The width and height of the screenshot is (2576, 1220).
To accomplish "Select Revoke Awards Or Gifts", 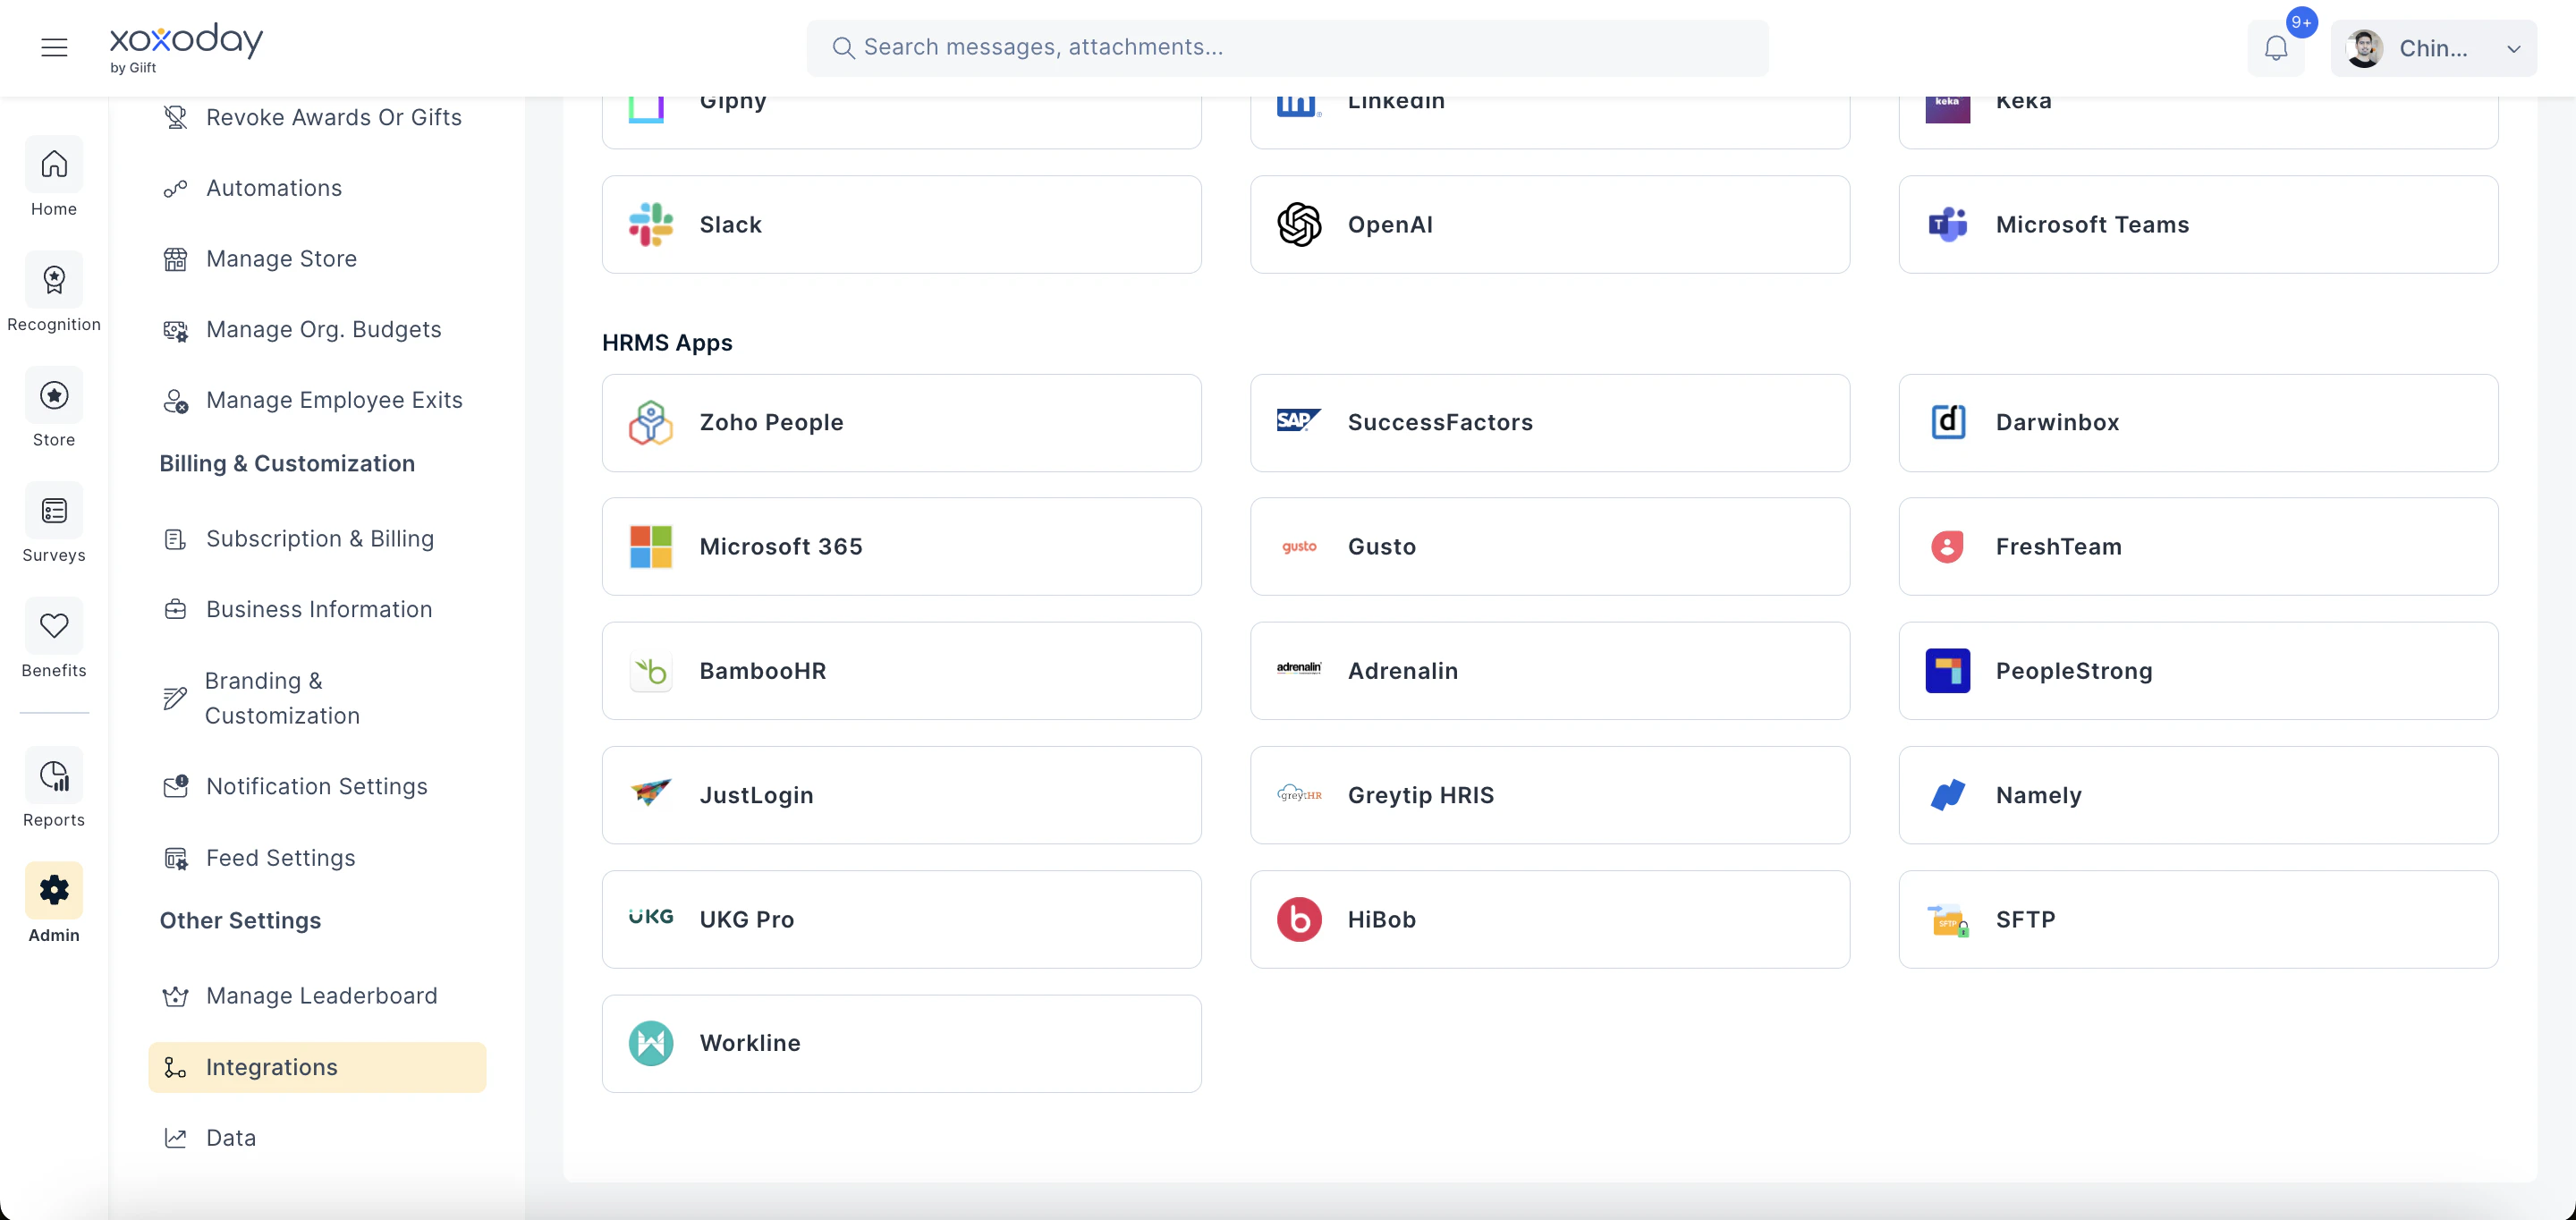I will pyautogui.click(x=317, y=118).
